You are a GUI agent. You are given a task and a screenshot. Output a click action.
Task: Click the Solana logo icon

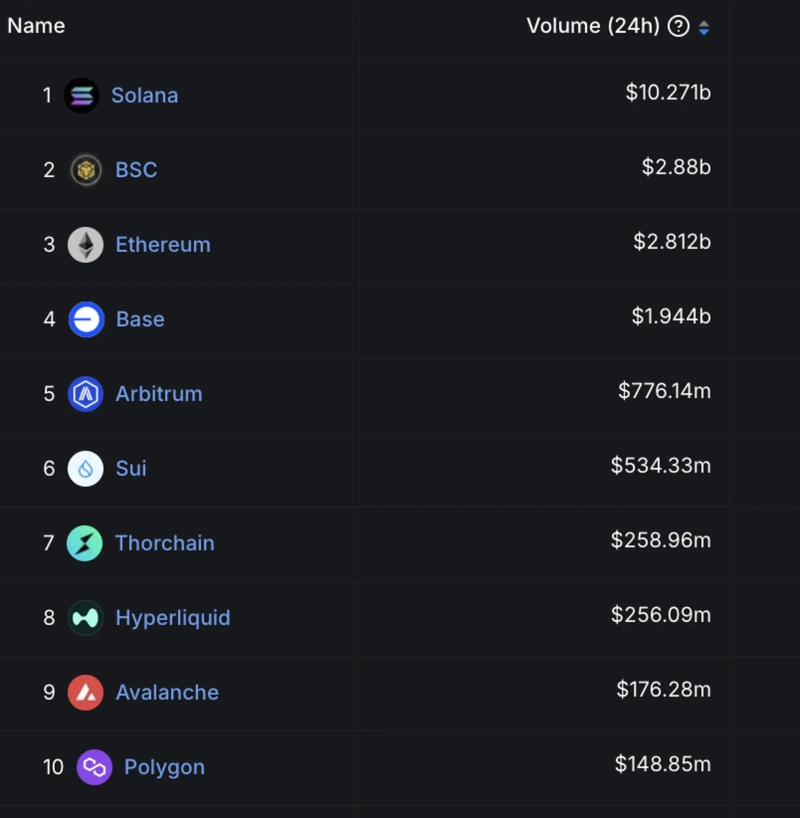pyautogui.click(x=82, y=96)
